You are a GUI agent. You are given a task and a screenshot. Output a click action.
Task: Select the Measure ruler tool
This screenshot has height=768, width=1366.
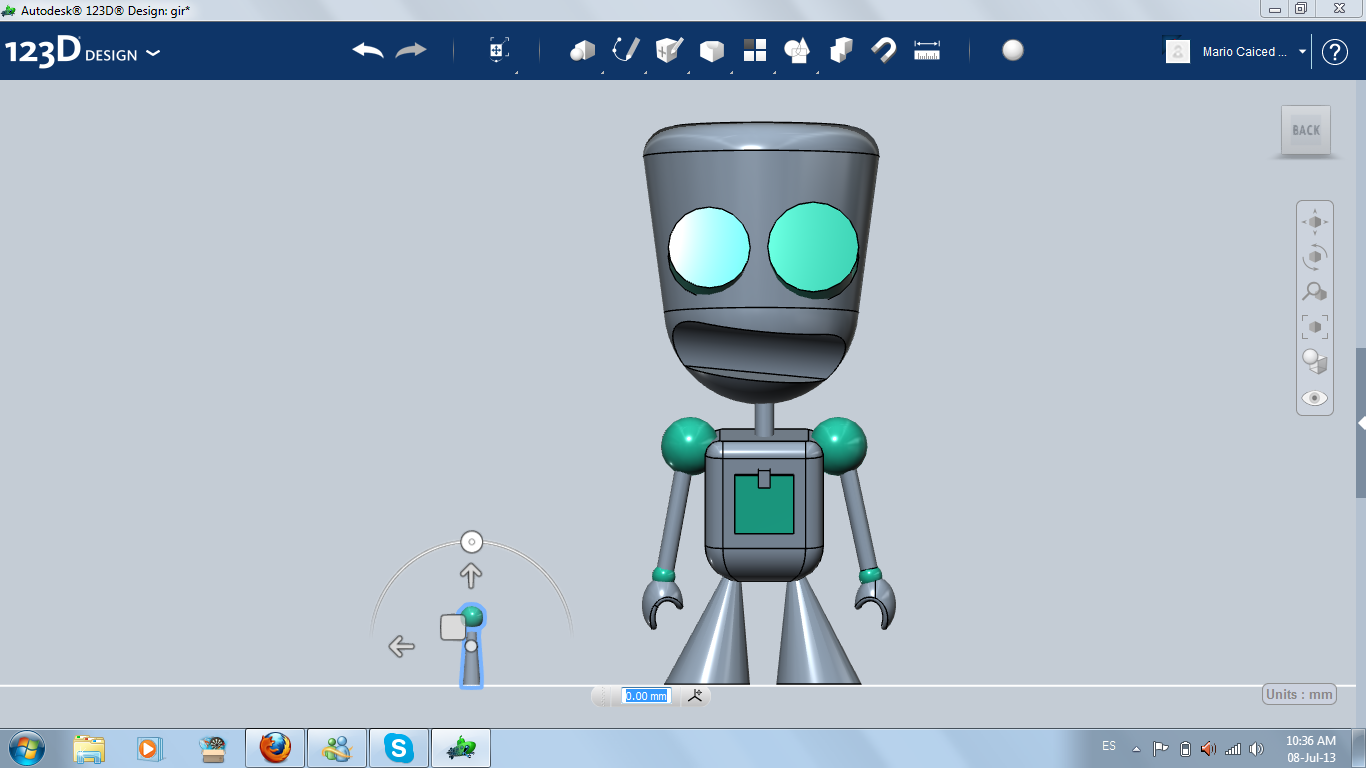[927, 50]
